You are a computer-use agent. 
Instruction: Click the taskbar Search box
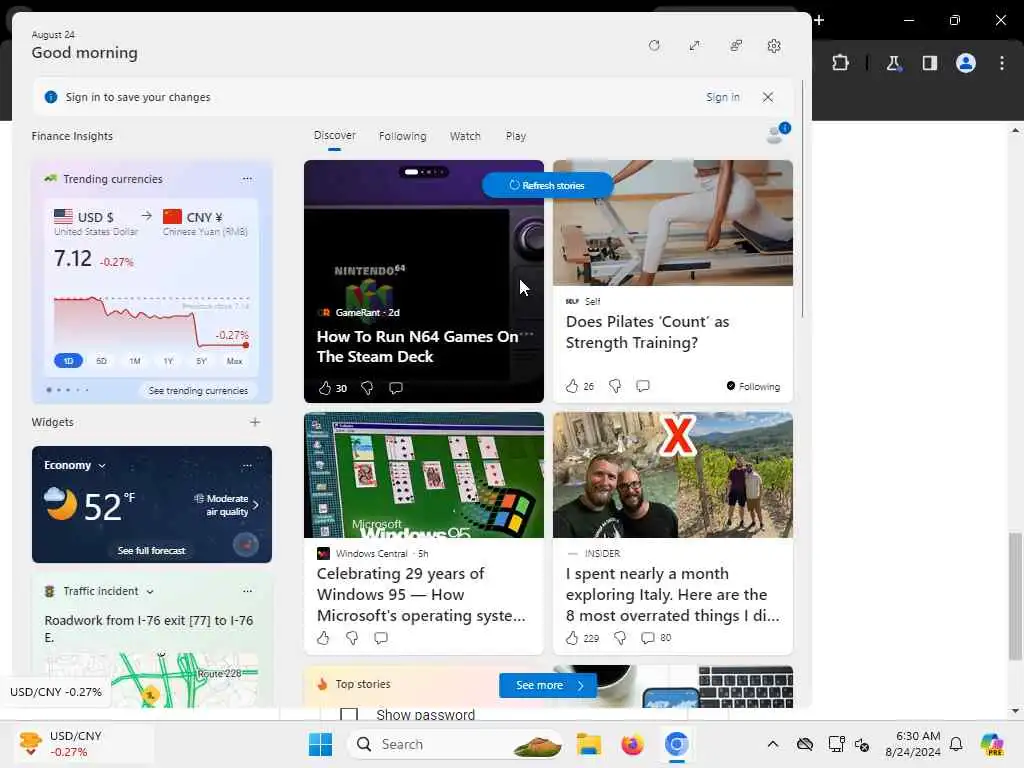click(455, 744)
